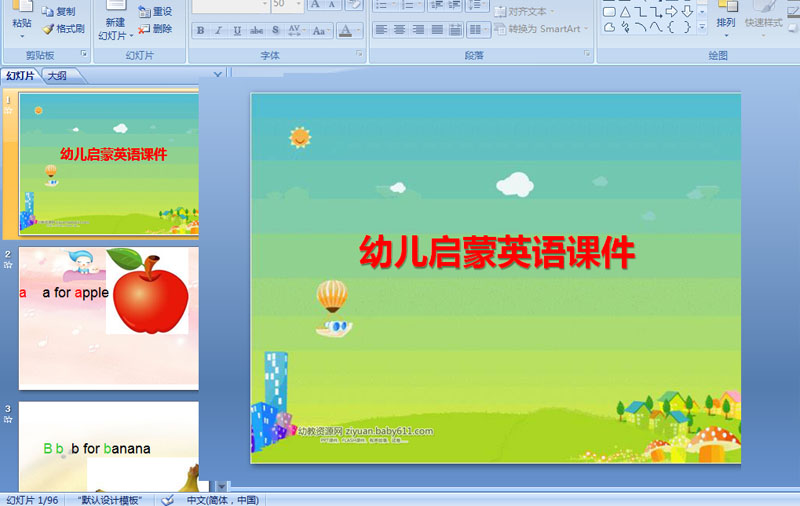Toggle Italic formatting
Image resolution: width=800 pixels, height=506 pixels.
[218, 31]
